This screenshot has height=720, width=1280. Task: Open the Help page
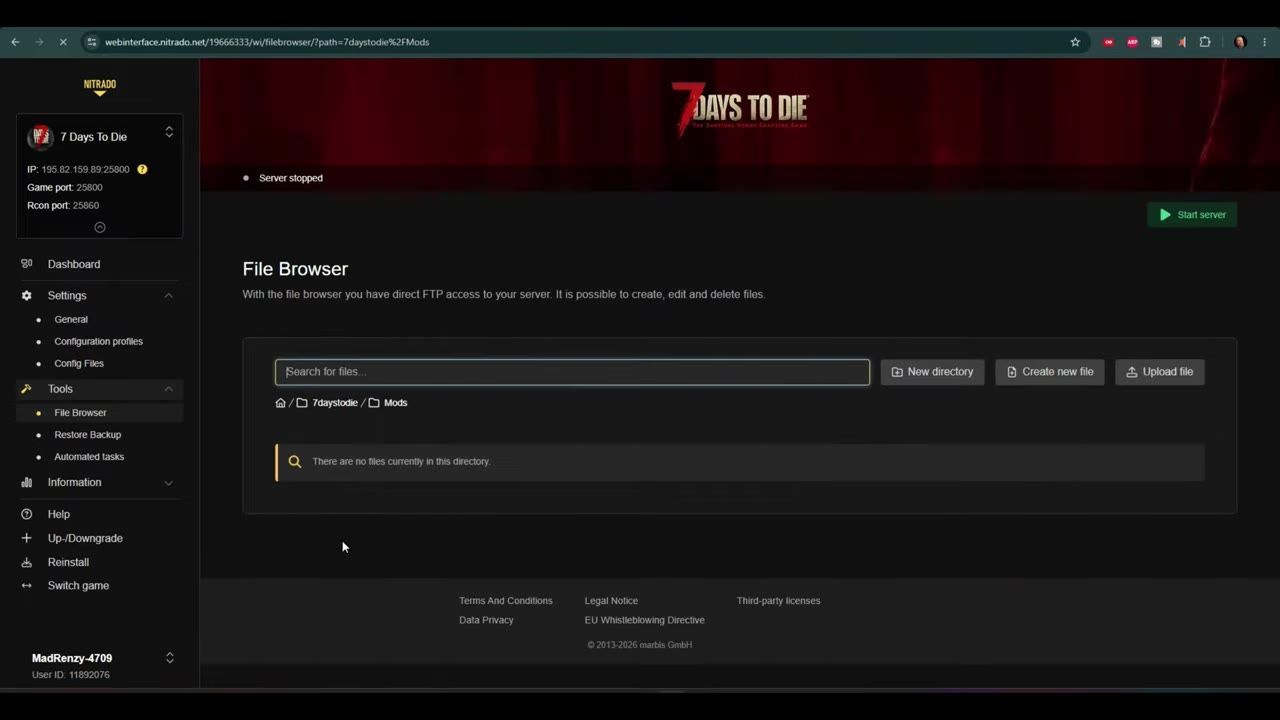click(59, 514)
